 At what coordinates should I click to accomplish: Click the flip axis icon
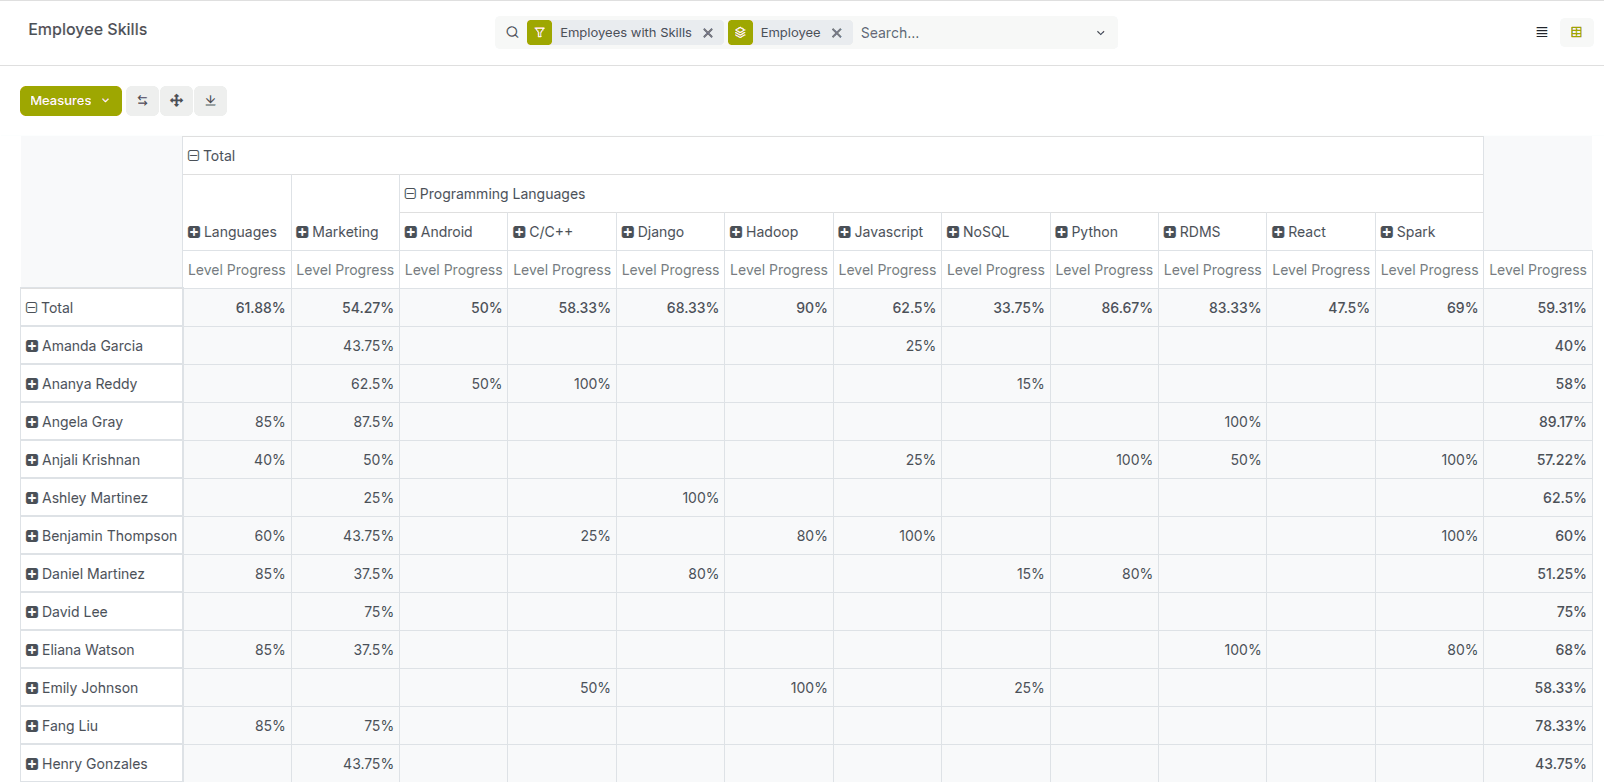coord(142,101)
